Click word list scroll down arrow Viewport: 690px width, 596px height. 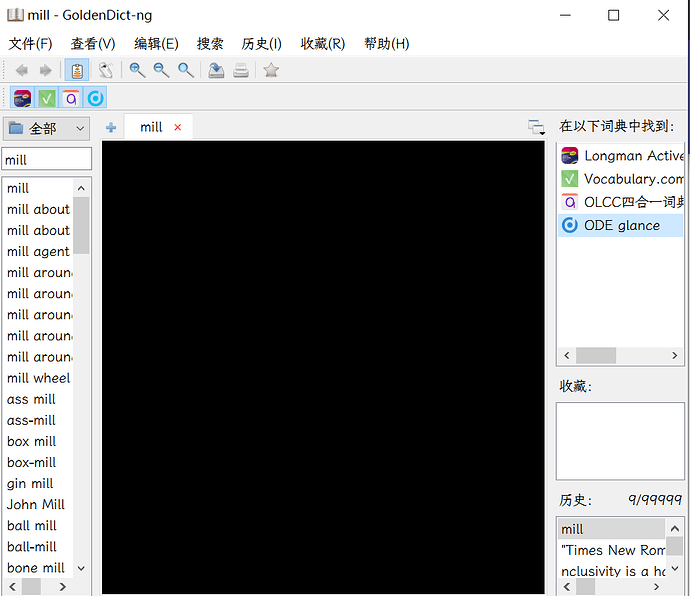click(x=81, y=568)
